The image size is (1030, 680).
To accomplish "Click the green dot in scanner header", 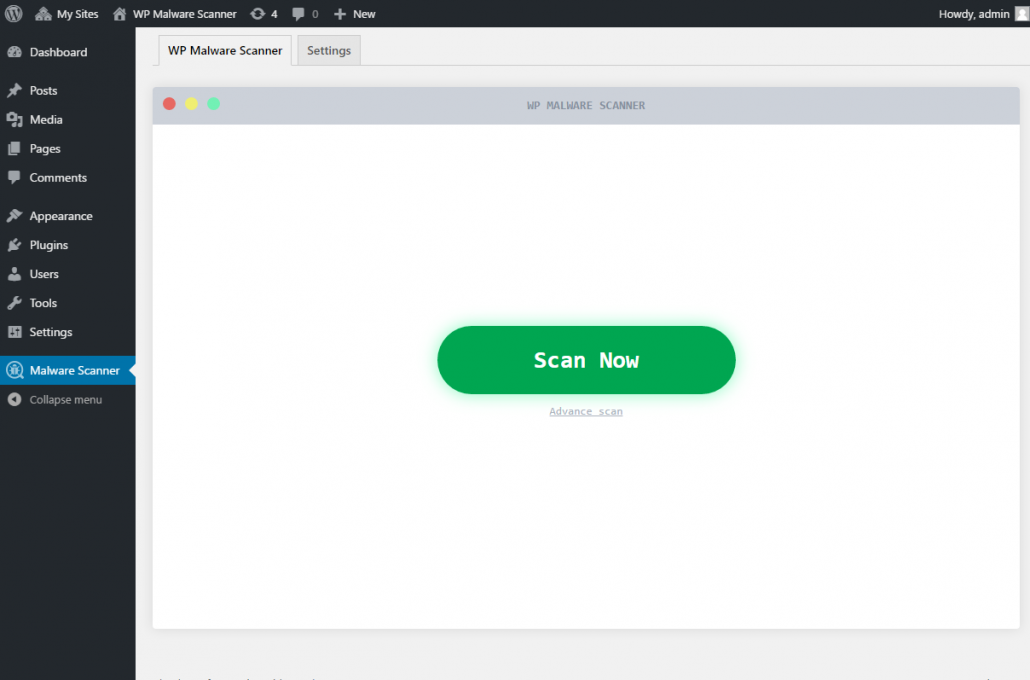I will [213, 104].
